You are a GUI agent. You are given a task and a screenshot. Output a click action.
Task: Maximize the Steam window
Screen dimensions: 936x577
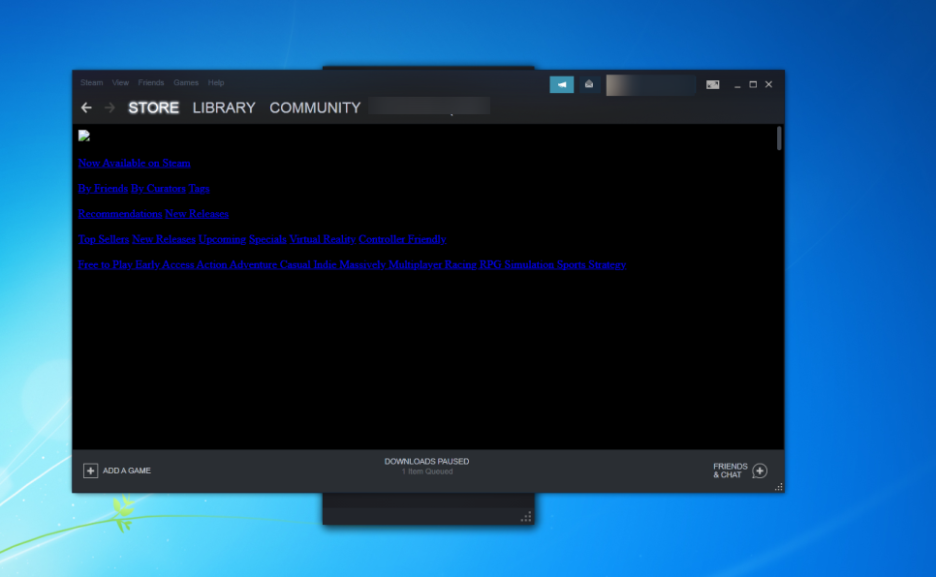(753, 85)
